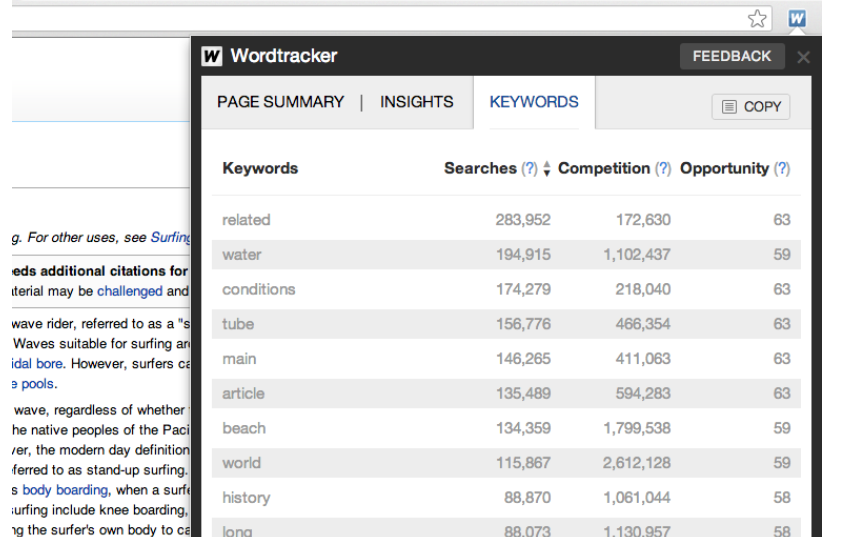Sort keywords using the Searches sort arrows
This screenshot has height=537, width=849.
coord(547,170)
